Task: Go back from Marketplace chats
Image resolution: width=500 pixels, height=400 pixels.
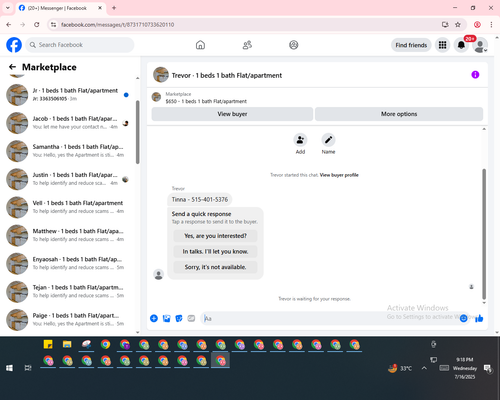Action: [13, 67]
